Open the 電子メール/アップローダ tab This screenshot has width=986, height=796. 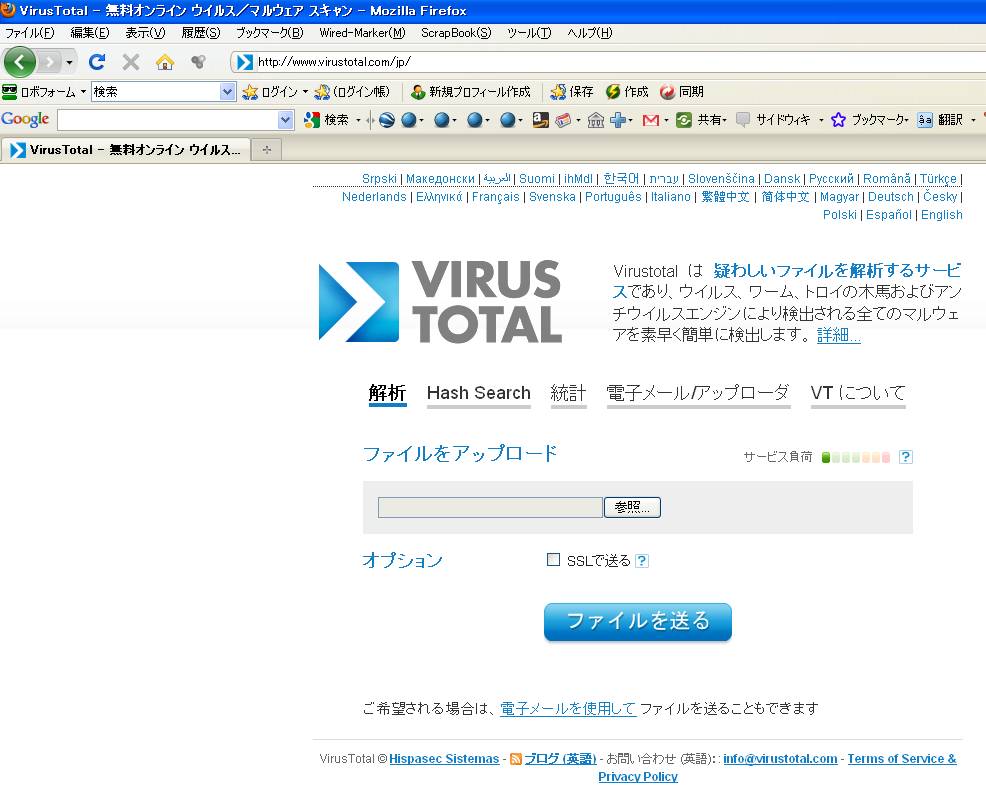698,394
